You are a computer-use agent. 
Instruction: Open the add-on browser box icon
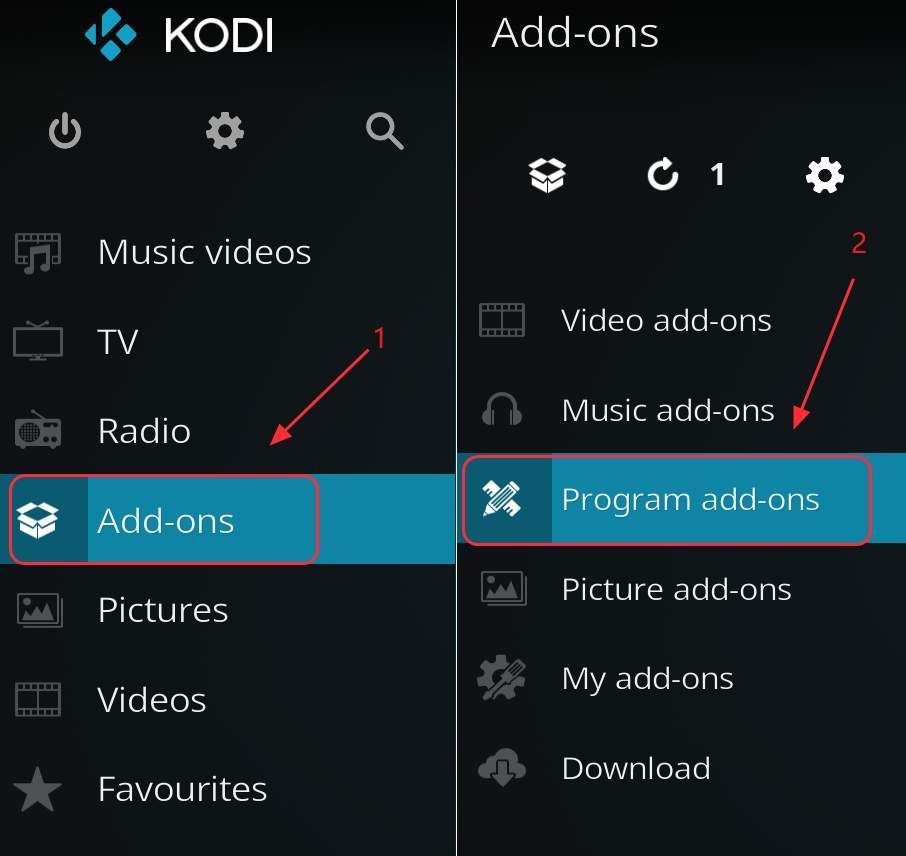point(547,175)
